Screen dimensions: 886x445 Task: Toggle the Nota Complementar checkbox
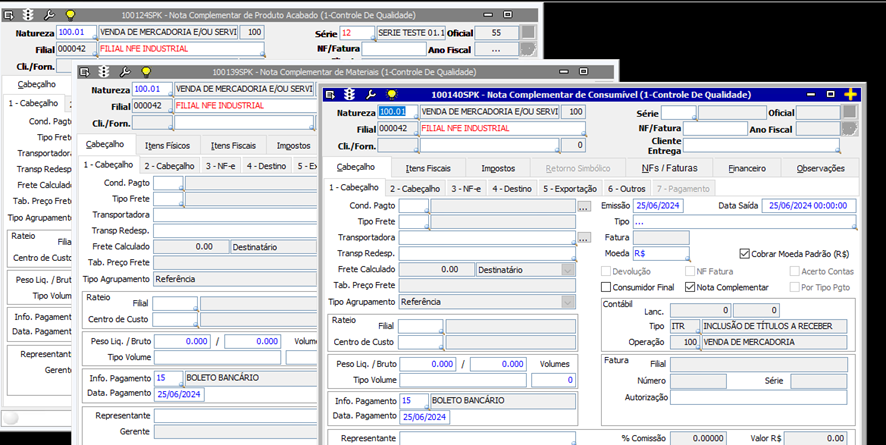(x=691, y=288)
